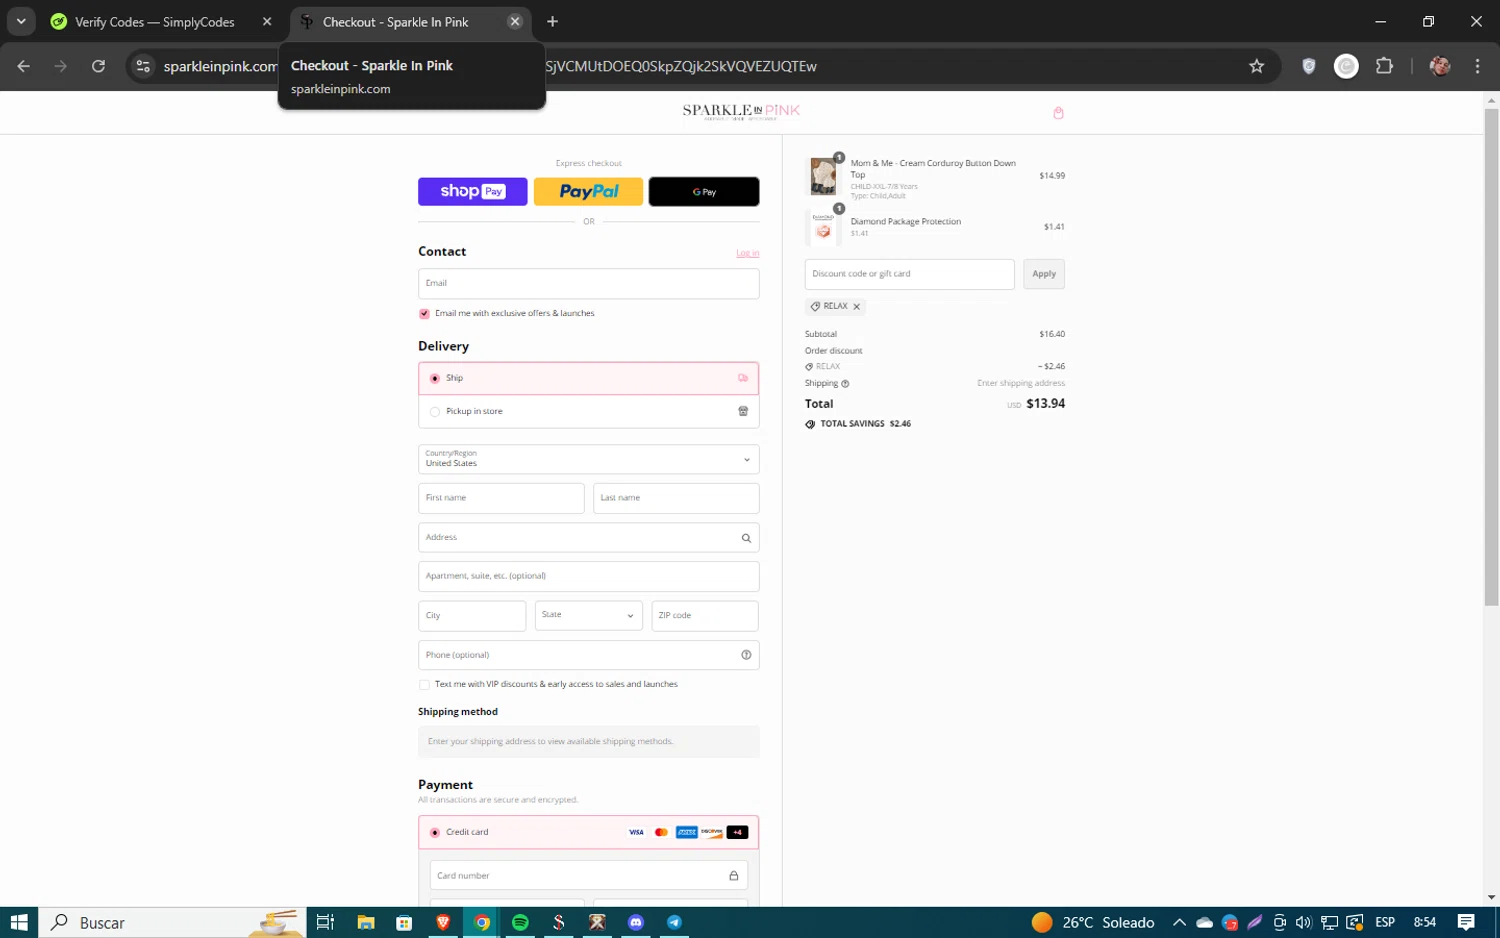Click the address search magnifier icon
This screenshot has height=938, width=1500.
(746, 538)
